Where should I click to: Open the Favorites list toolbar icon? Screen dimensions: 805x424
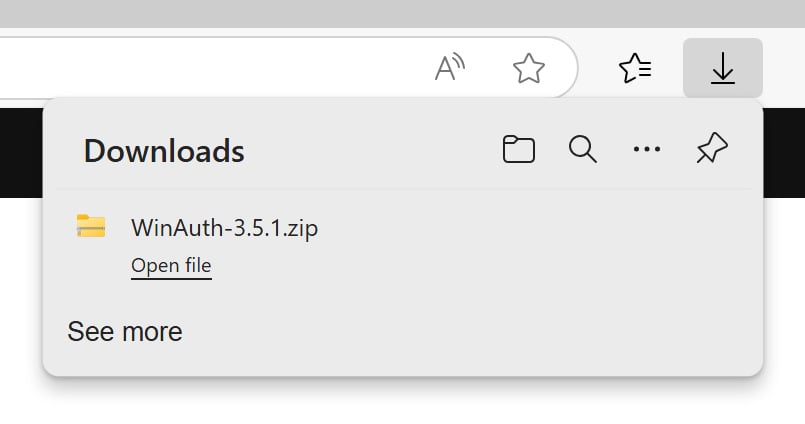click(x=636, y=68)
